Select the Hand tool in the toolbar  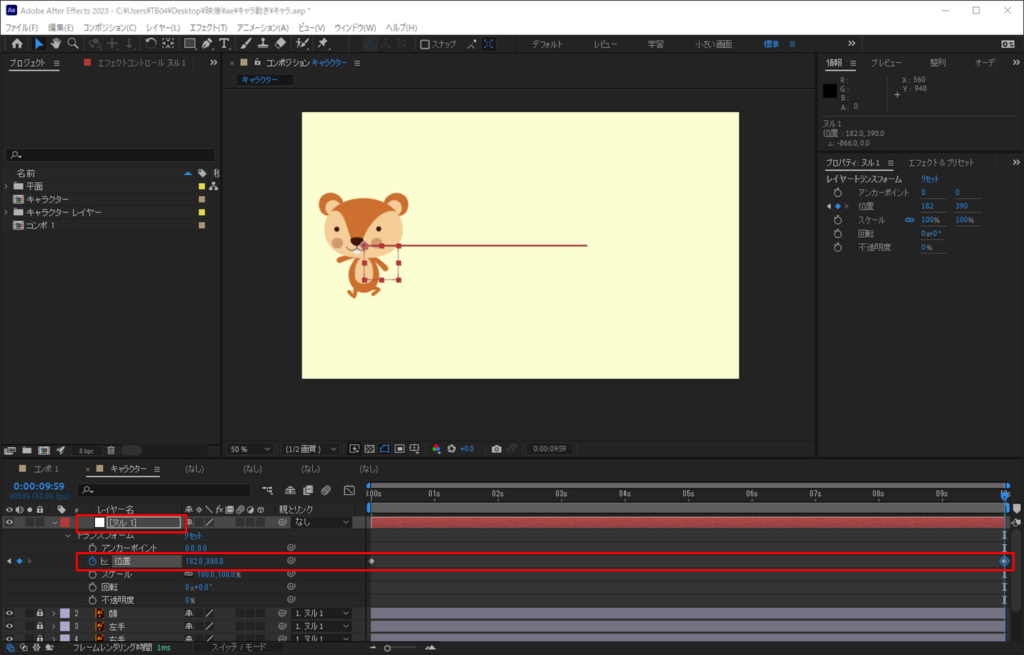[x=56, y=44]
